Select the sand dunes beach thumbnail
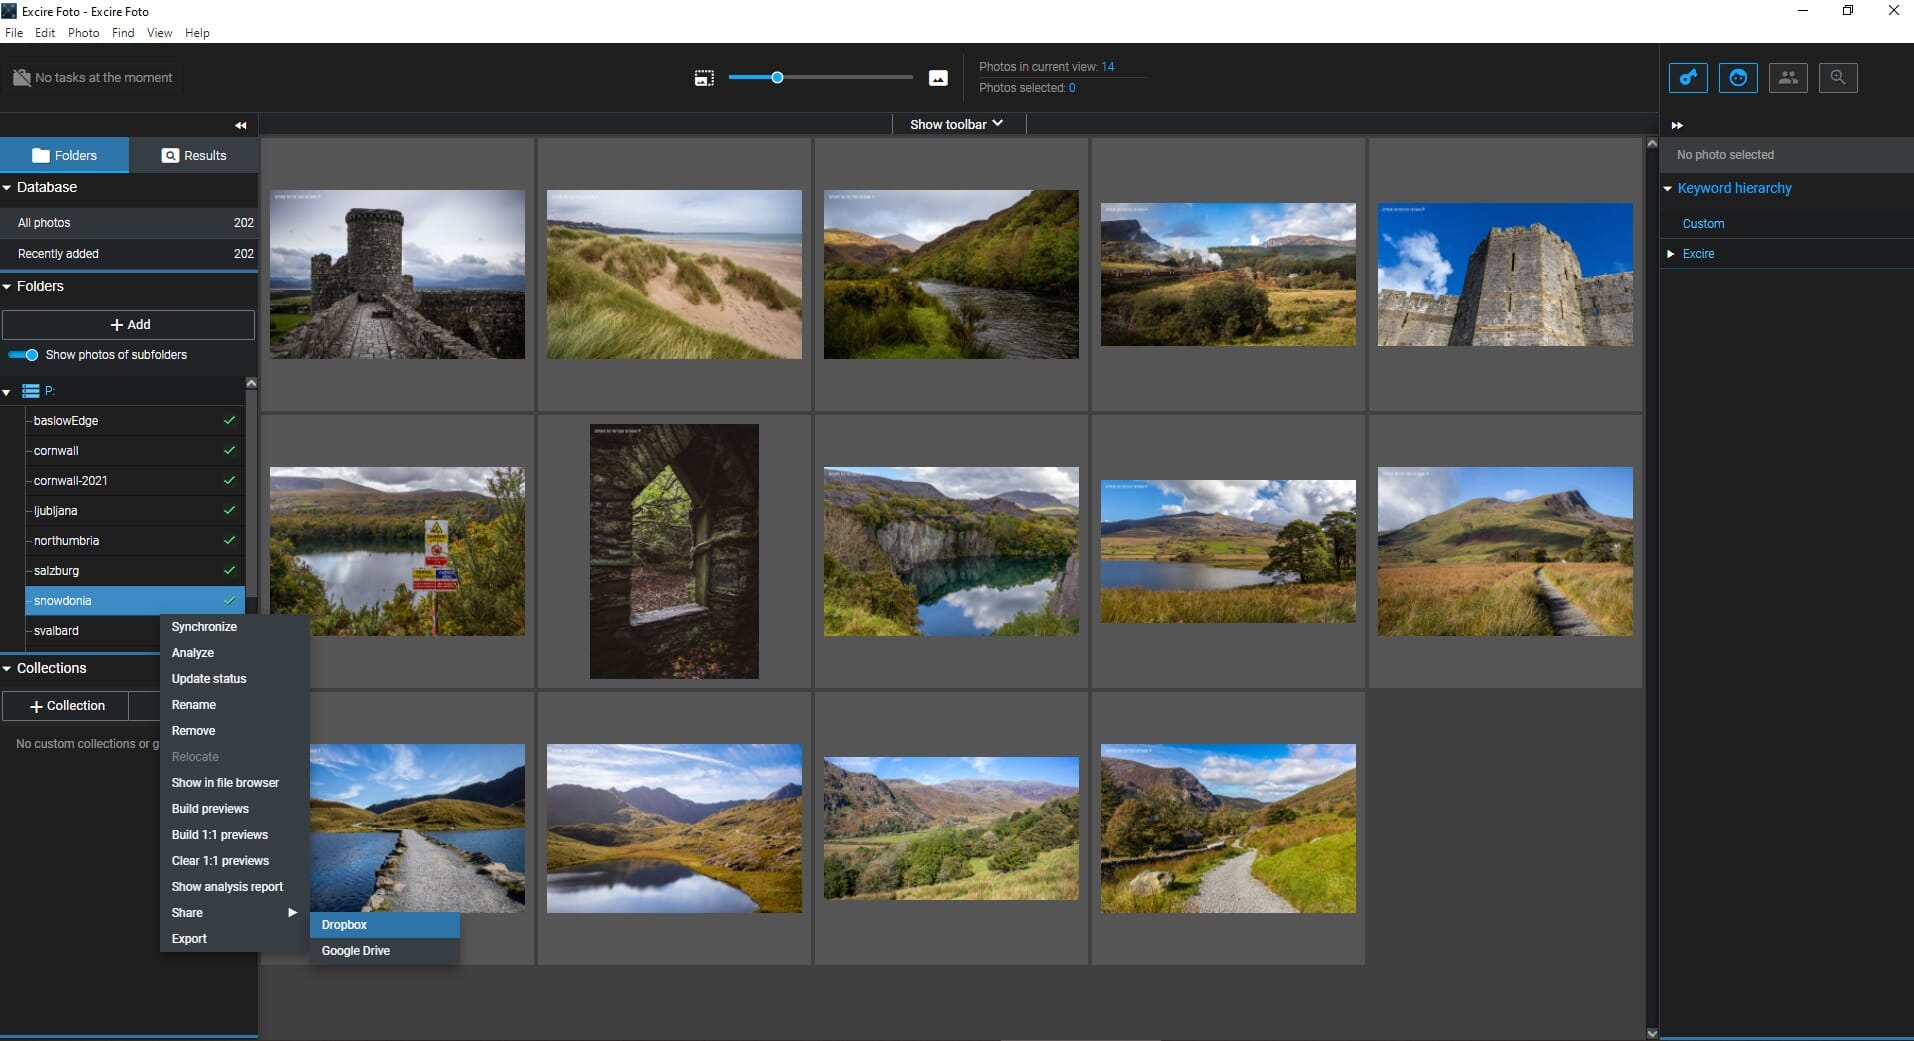 (x=674, y=274)
